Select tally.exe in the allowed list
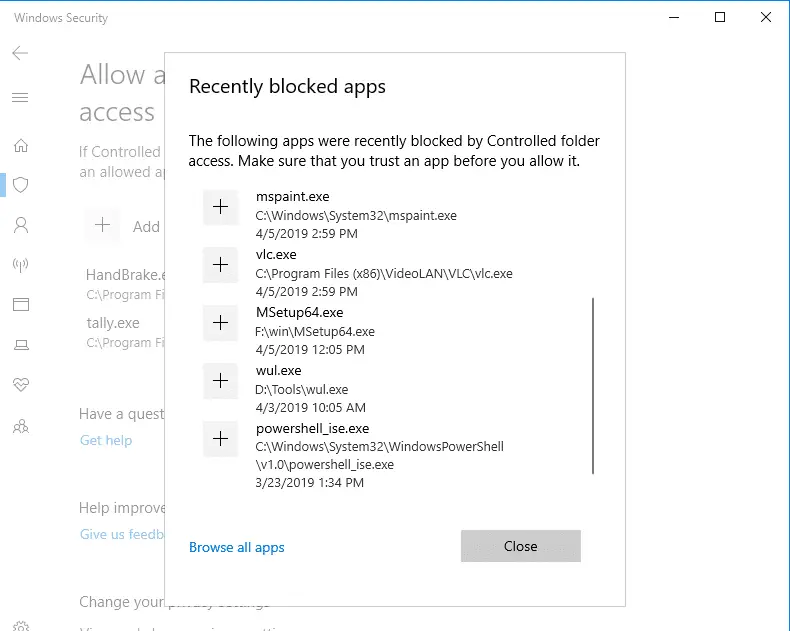The height and width of the screenshot is (631, 790). click(125, 332)
